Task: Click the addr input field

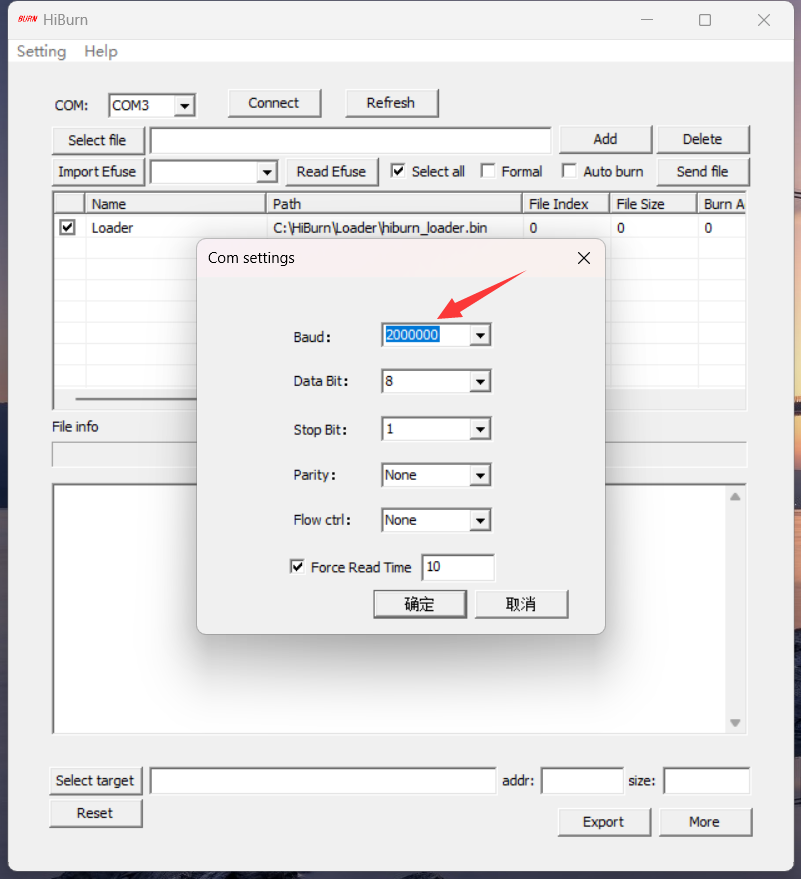Action: (582, 781)
